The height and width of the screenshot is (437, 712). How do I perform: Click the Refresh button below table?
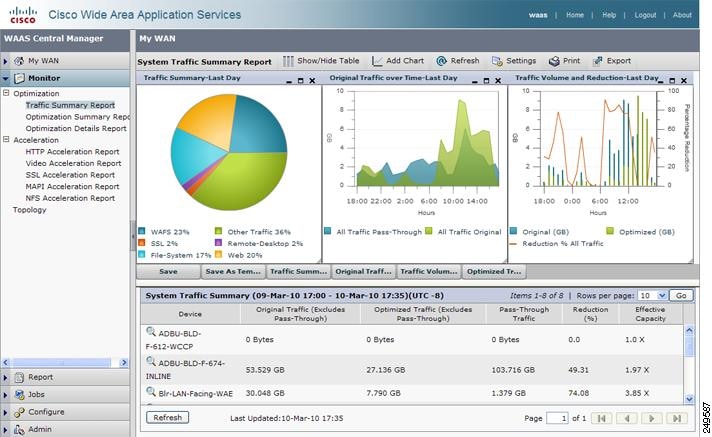tap(168, 417)
